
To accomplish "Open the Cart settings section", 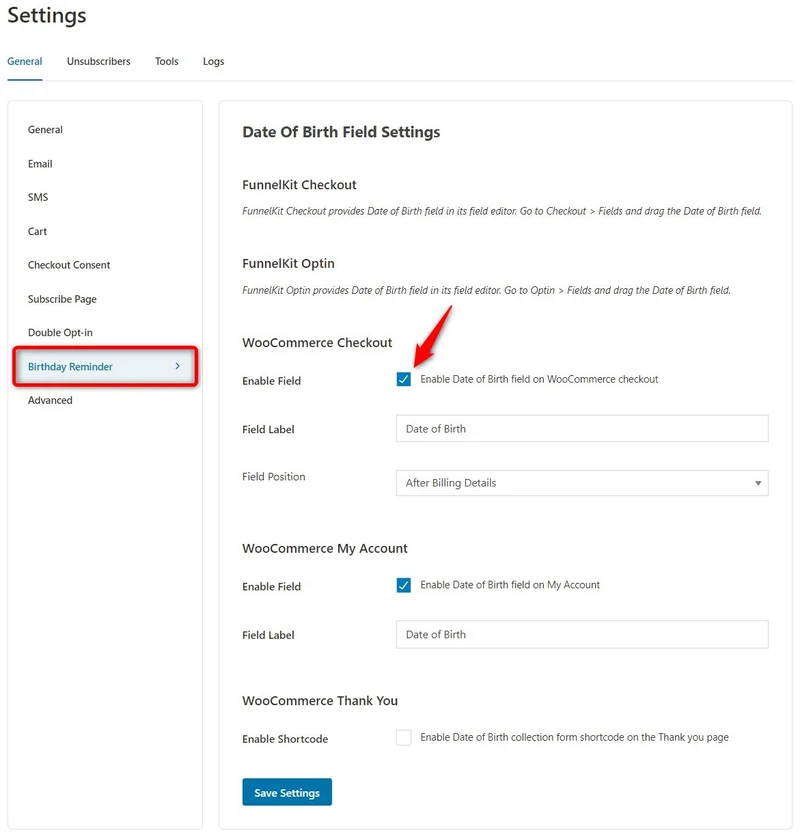I will pyautogui.click(x=37, y=231).
